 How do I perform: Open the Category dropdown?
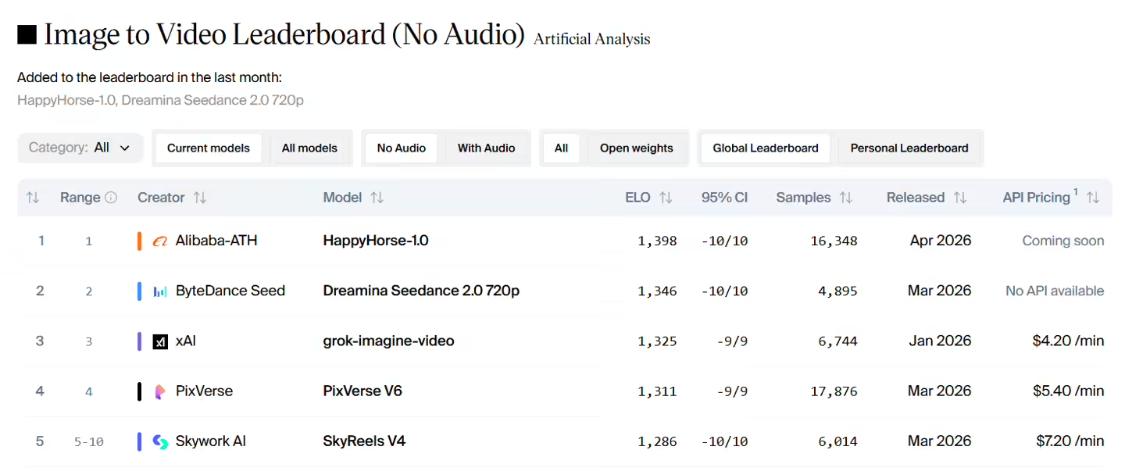coord(80,148)
